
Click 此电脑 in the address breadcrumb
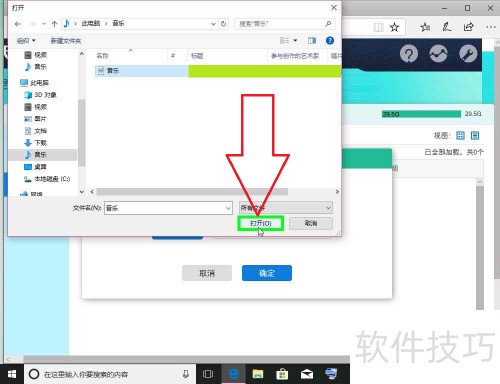(91, 23)
